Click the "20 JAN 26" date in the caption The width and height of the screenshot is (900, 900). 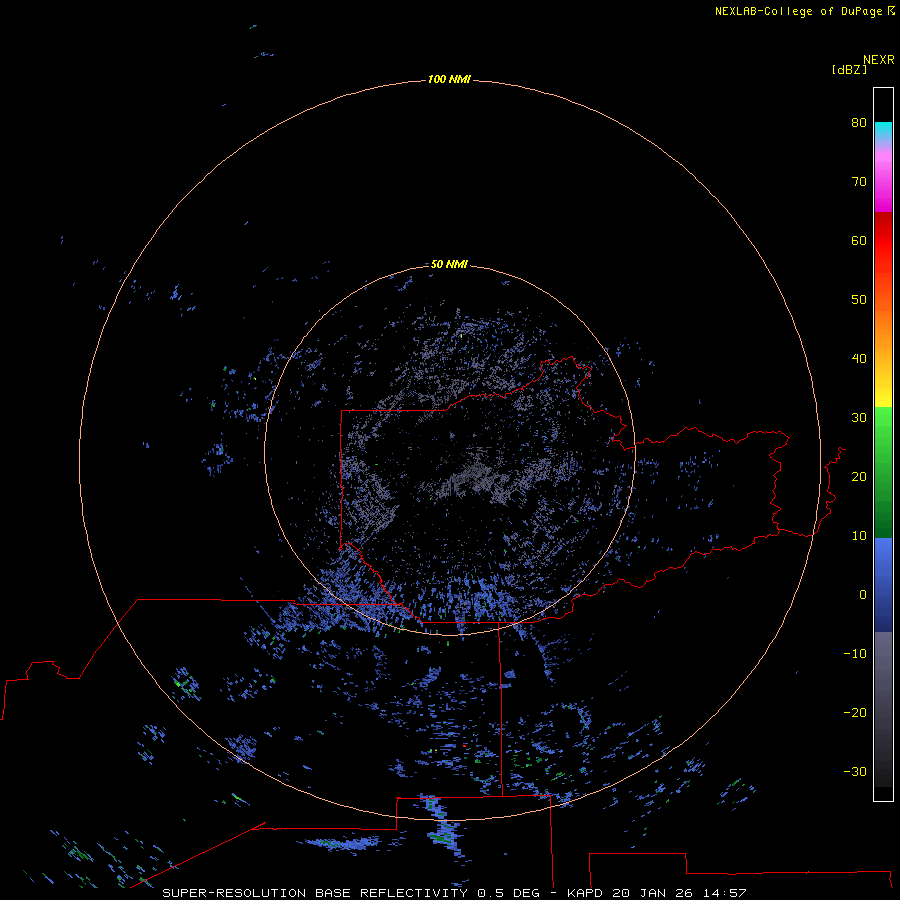[653, 893]
